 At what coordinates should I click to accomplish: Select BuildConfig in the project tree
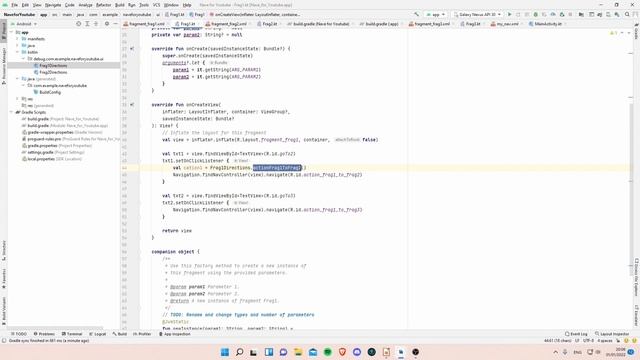tap(50, 92)
